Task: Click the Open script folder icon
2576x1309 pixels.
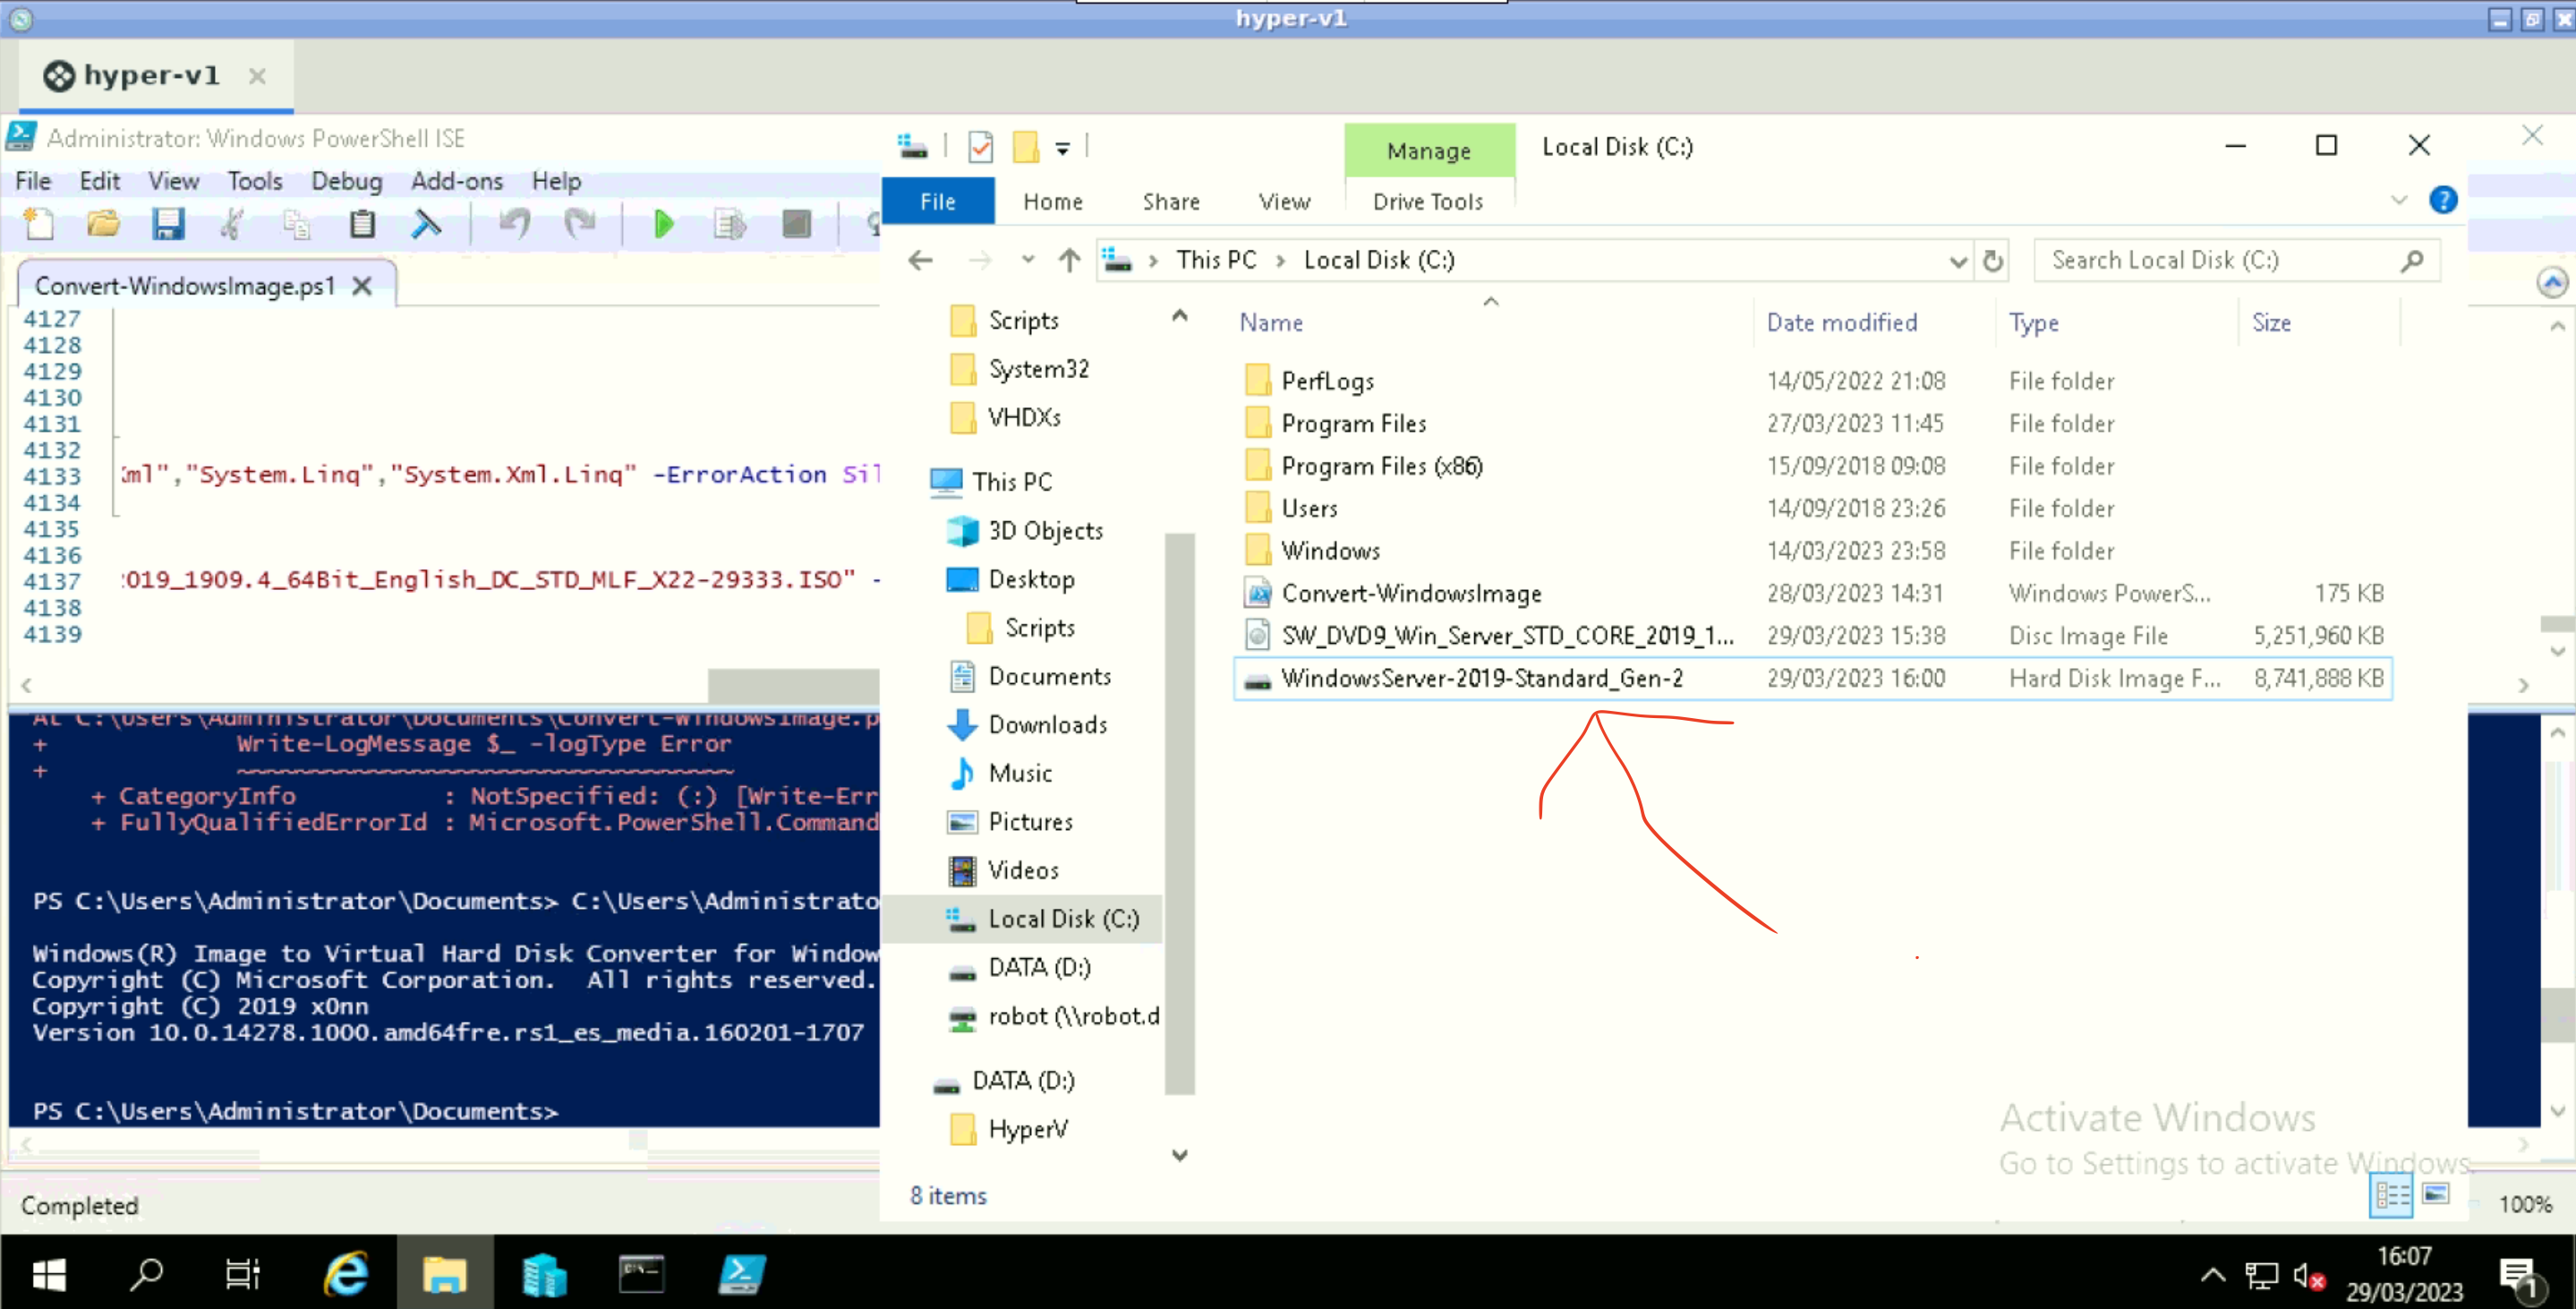Action: (x=103, y=224)
